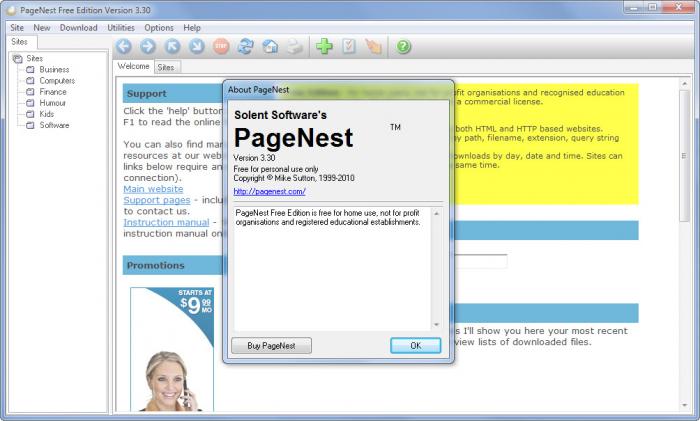The width and height of the screenshot is (700, 421).
Task: Open the Options menu
Action: tap(158, 28)
